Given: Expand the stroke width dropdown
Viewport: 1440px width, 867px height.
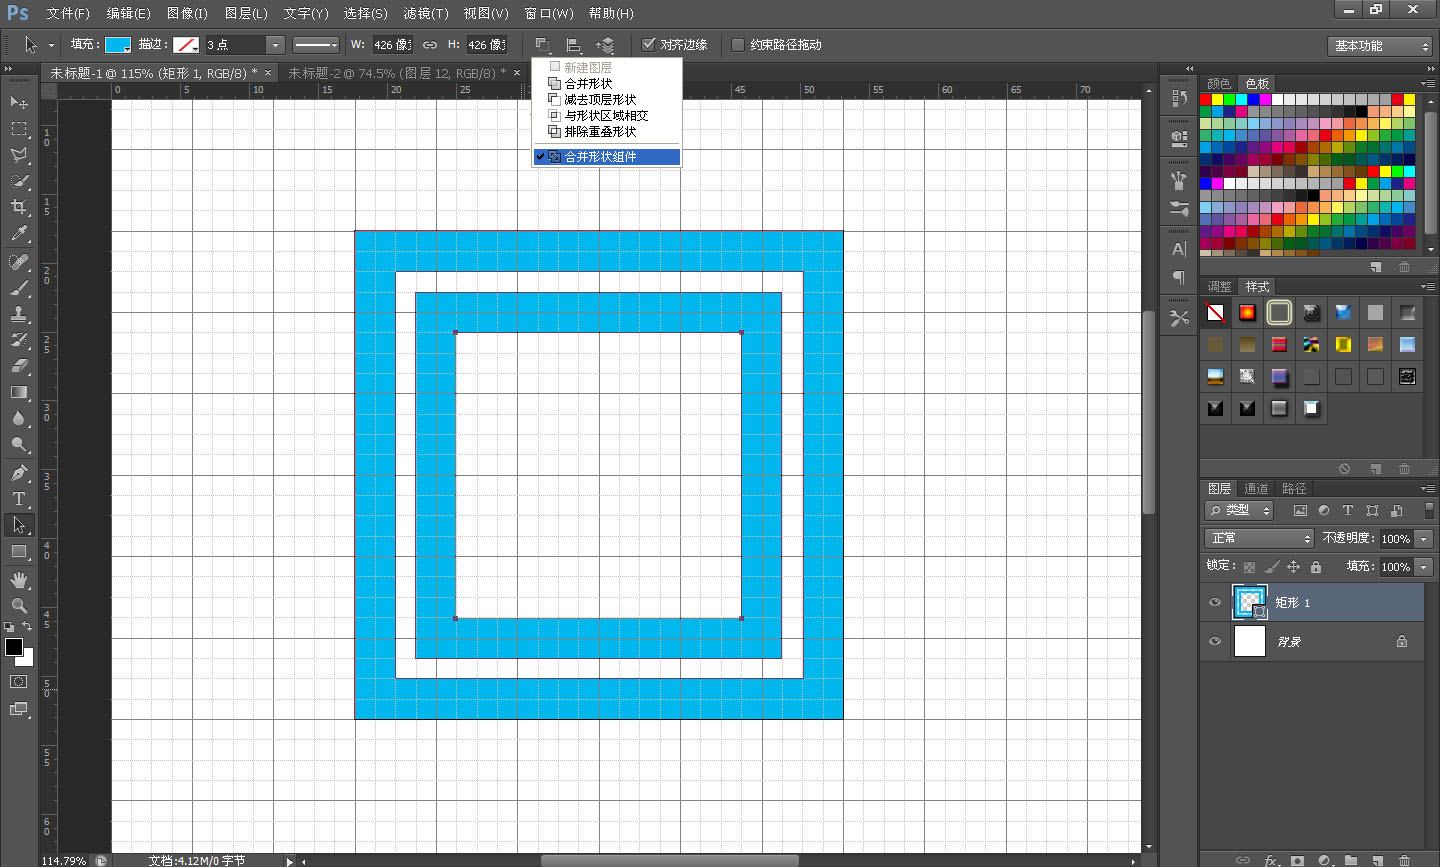Looking at the screenshot, I should pos(275,45).
